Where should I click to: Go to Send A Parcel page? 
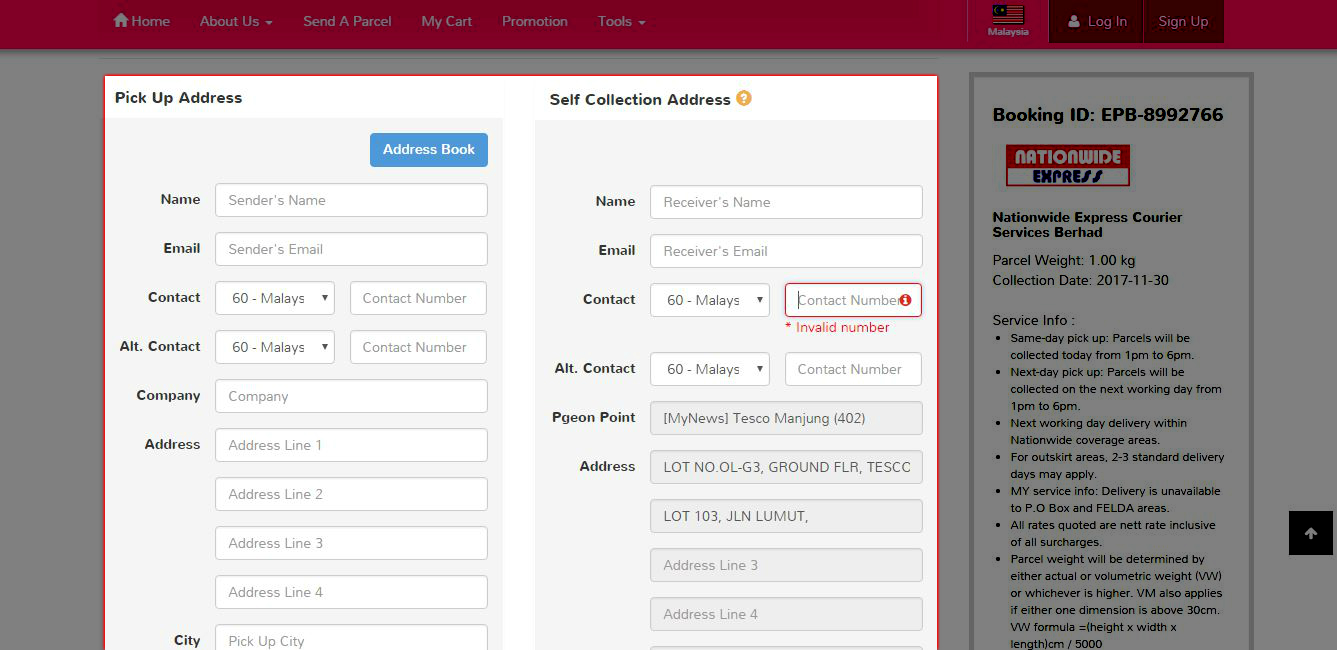pyautogui.click(x=347, y=21)
